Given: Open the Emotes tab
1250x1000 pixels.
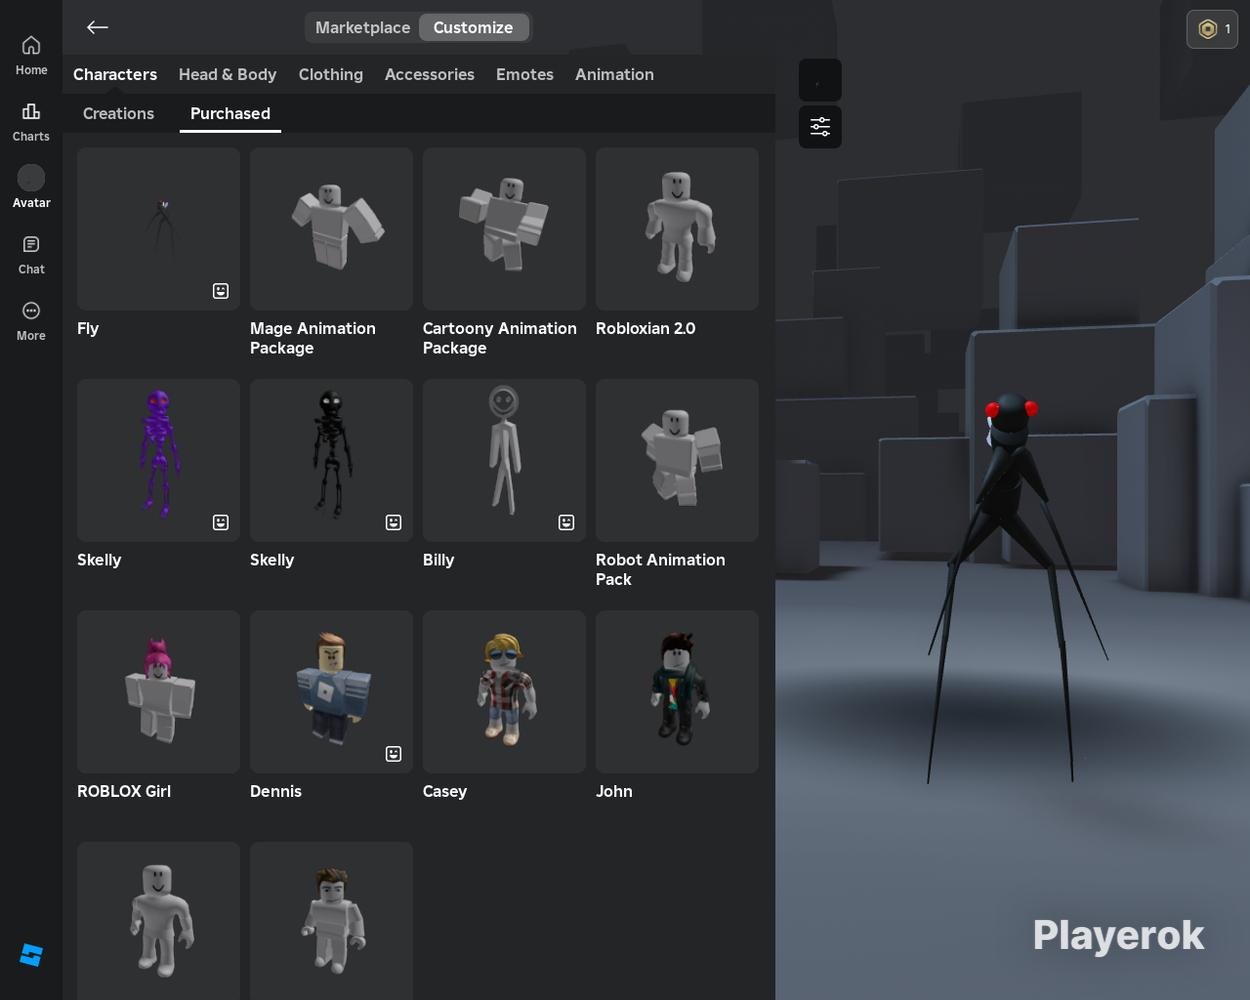Looking at the screenshot, I should [x=525, y=74].
